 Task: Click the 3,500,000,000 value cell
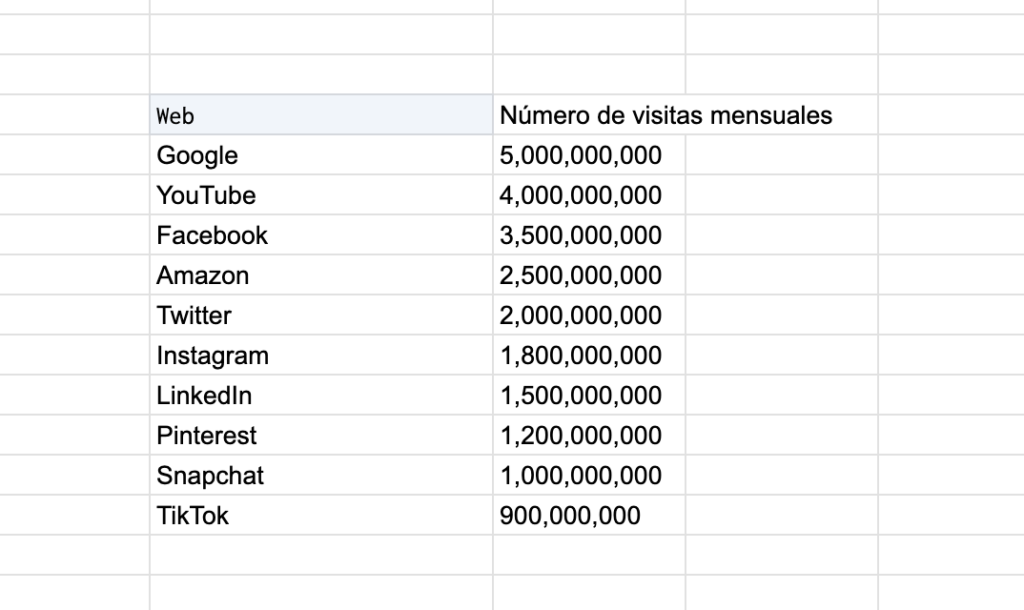tap(589, 235)
